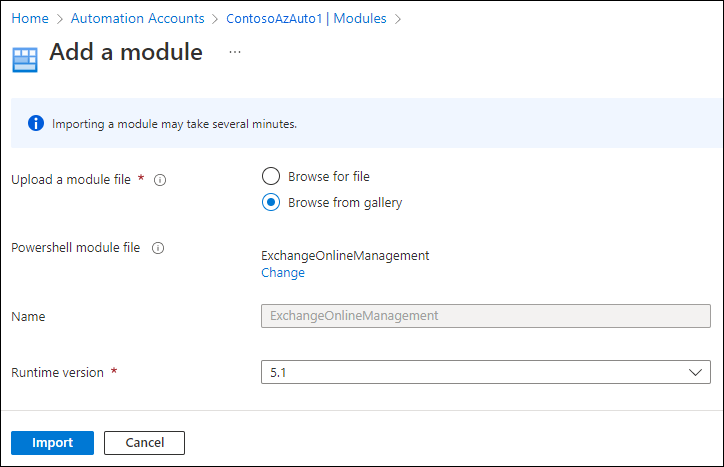The image size is (724, 467).
Task: Click the Add a module blade icon
Action: (24, 59)
